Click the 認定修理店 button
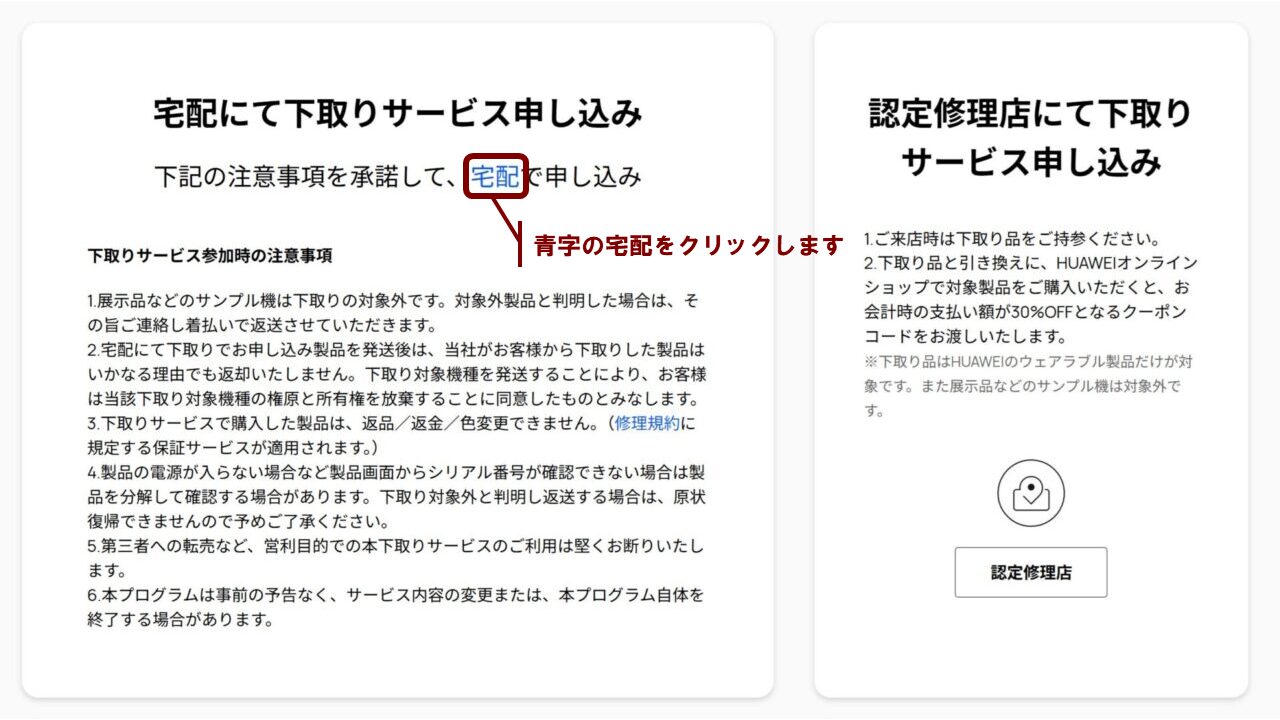This screenshot has width=1280, height=720. click(x=1031, y=572)
